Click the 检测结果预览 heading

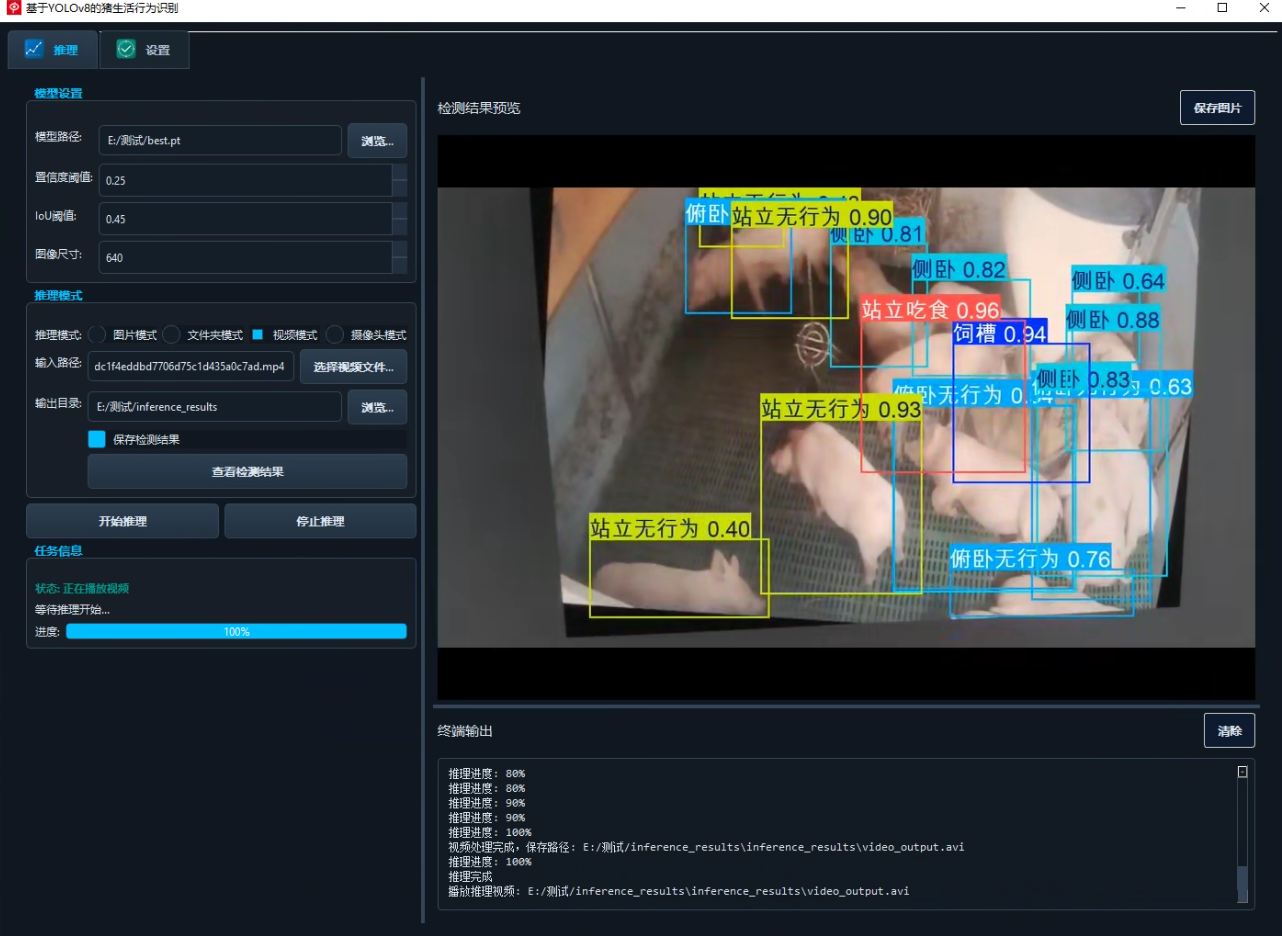pos(479,108)
